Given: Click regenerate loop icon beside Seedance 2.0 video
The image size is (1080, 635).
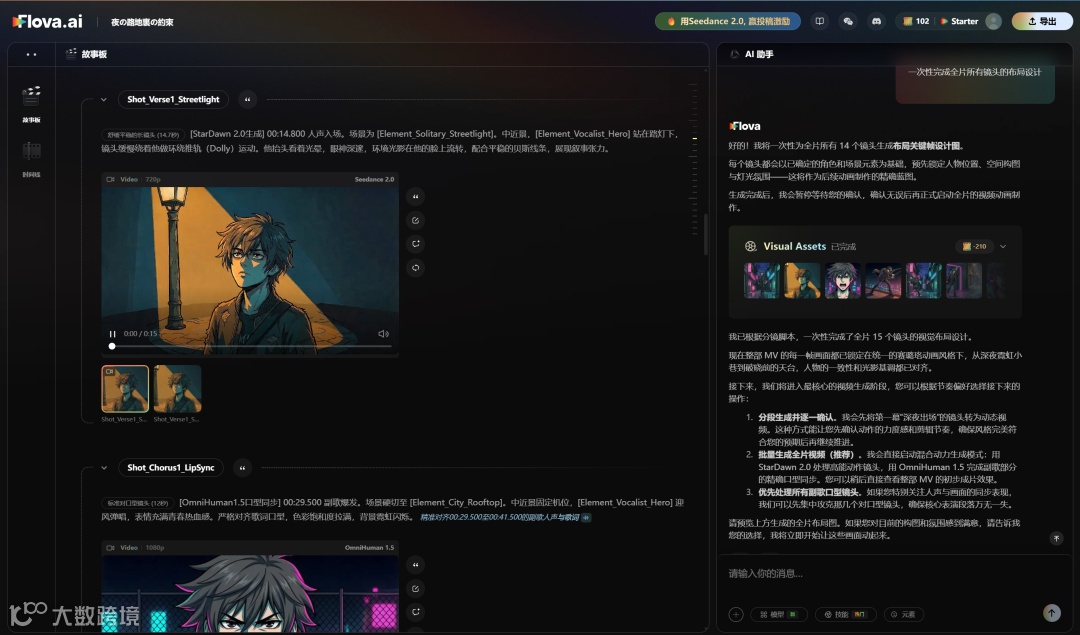Looking at the screenshot, I should [x=415, y=268].
